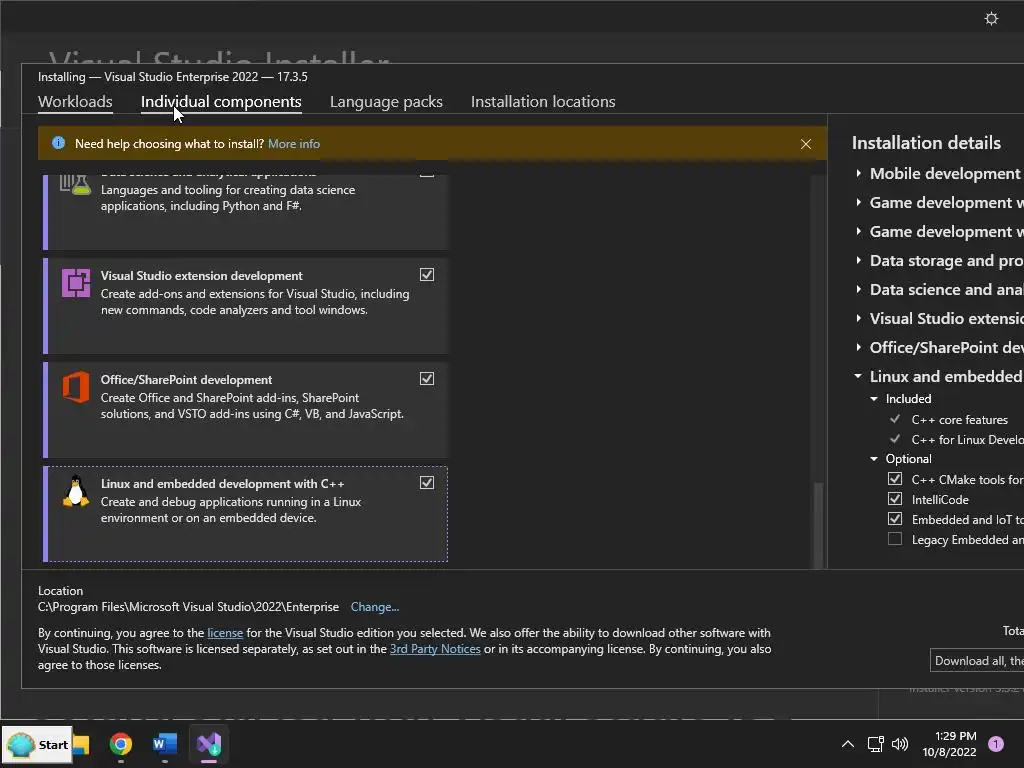Viewport: 1024px width, 768px height.
Task: Open File Explorer from the taskbar
Action: tap(82, 744)
